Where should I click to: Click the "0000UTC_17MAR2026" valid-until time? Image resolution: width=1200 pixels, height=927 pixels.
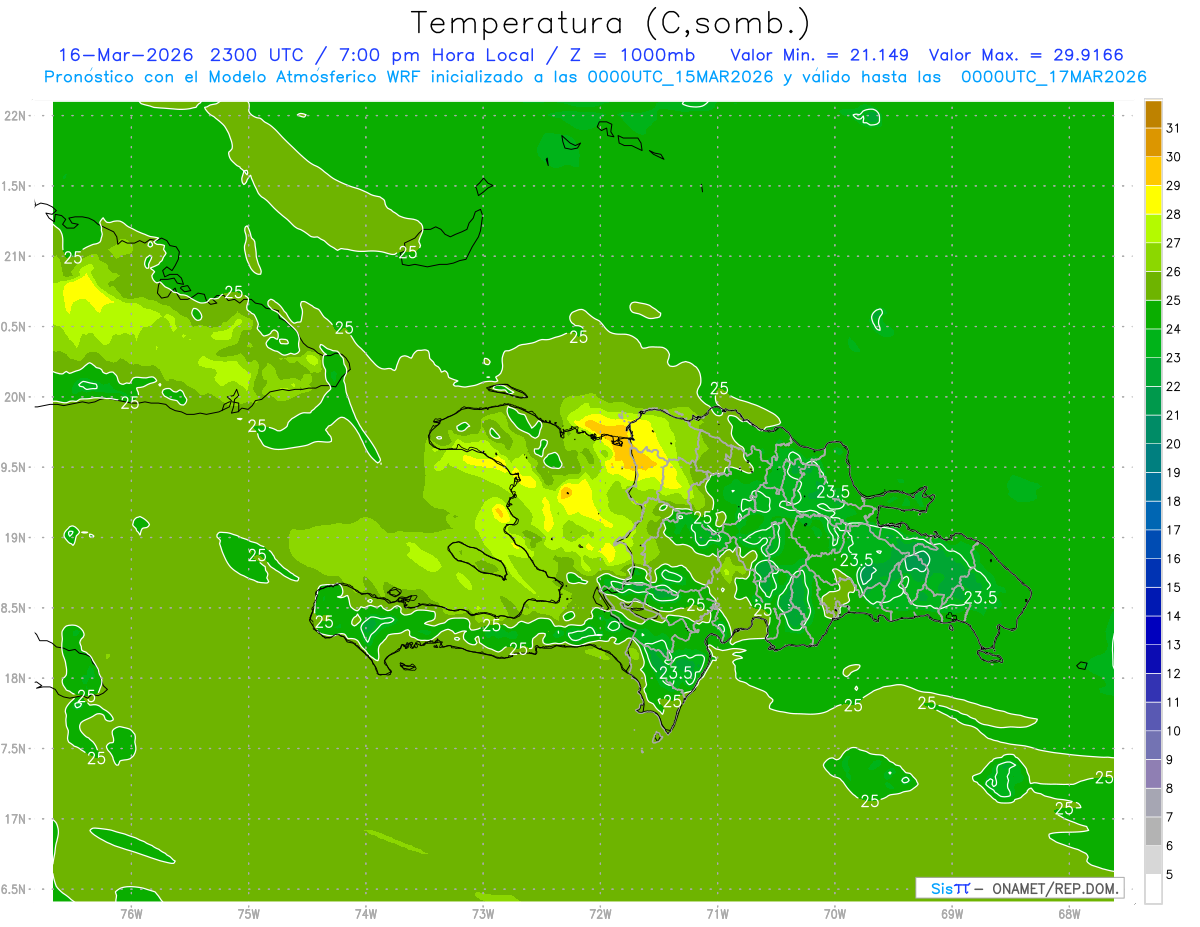1054,77
